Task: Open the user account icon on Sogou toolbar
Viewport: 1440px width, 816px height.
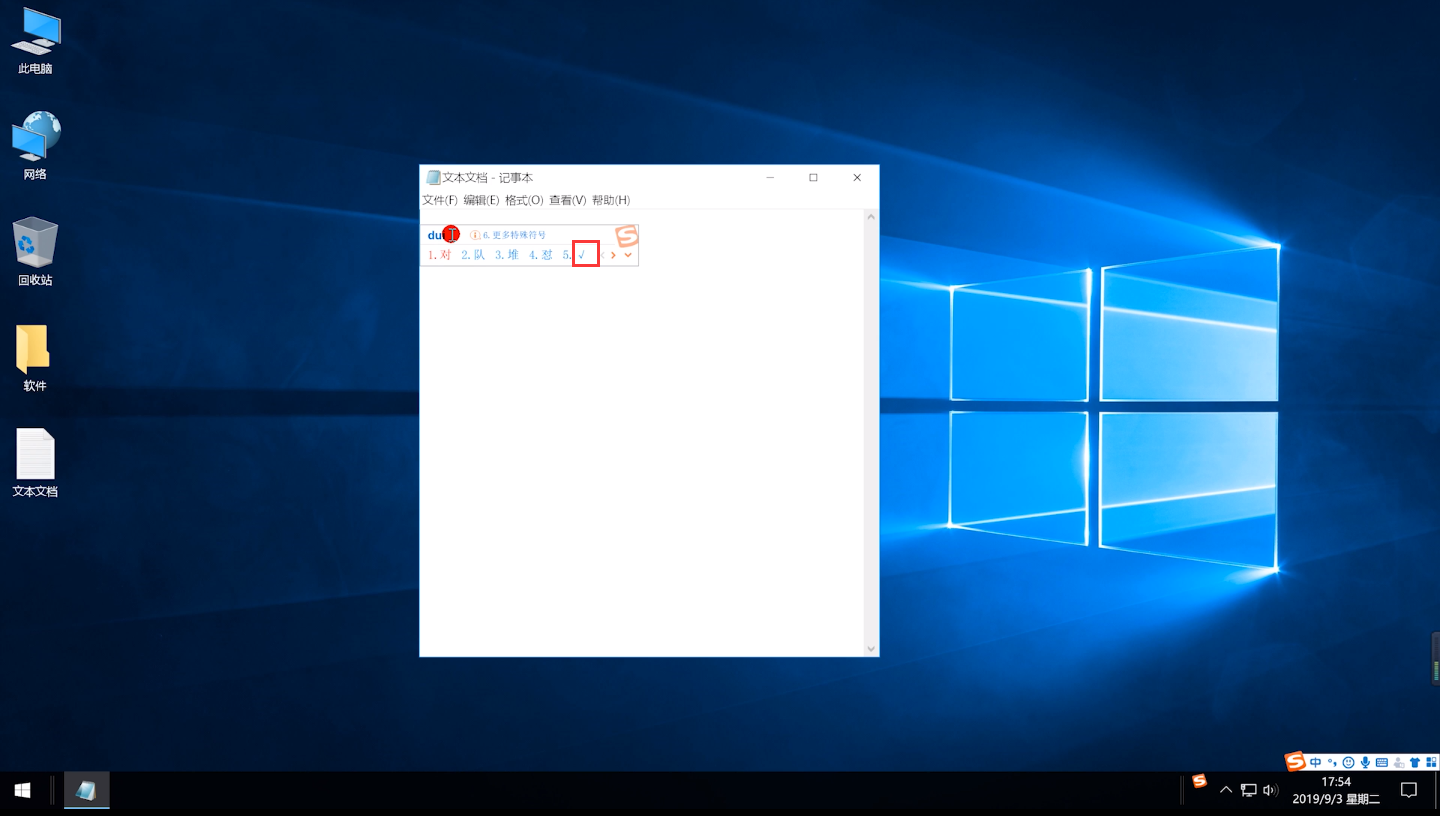Action: (x=1399, y=762)
